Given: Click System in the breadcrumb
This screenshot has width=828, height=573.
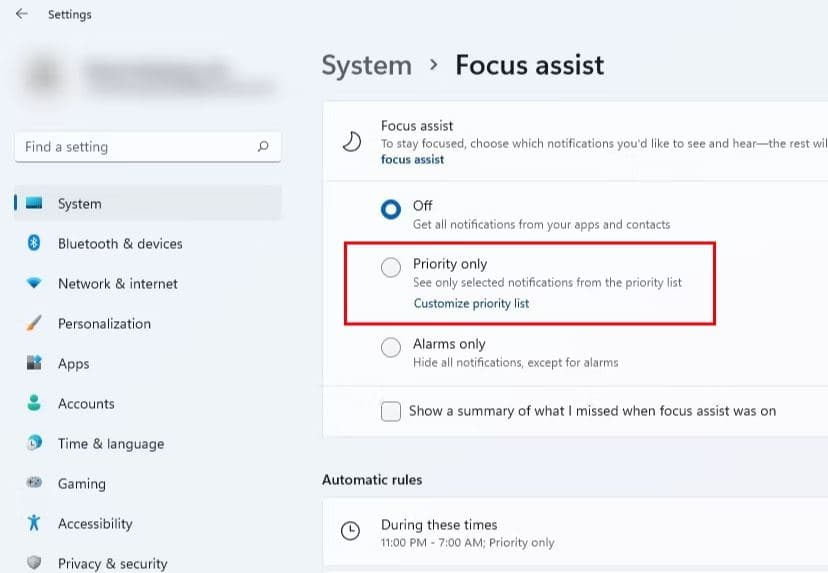Looking at the screenshot, I should [x=366, y=66].
